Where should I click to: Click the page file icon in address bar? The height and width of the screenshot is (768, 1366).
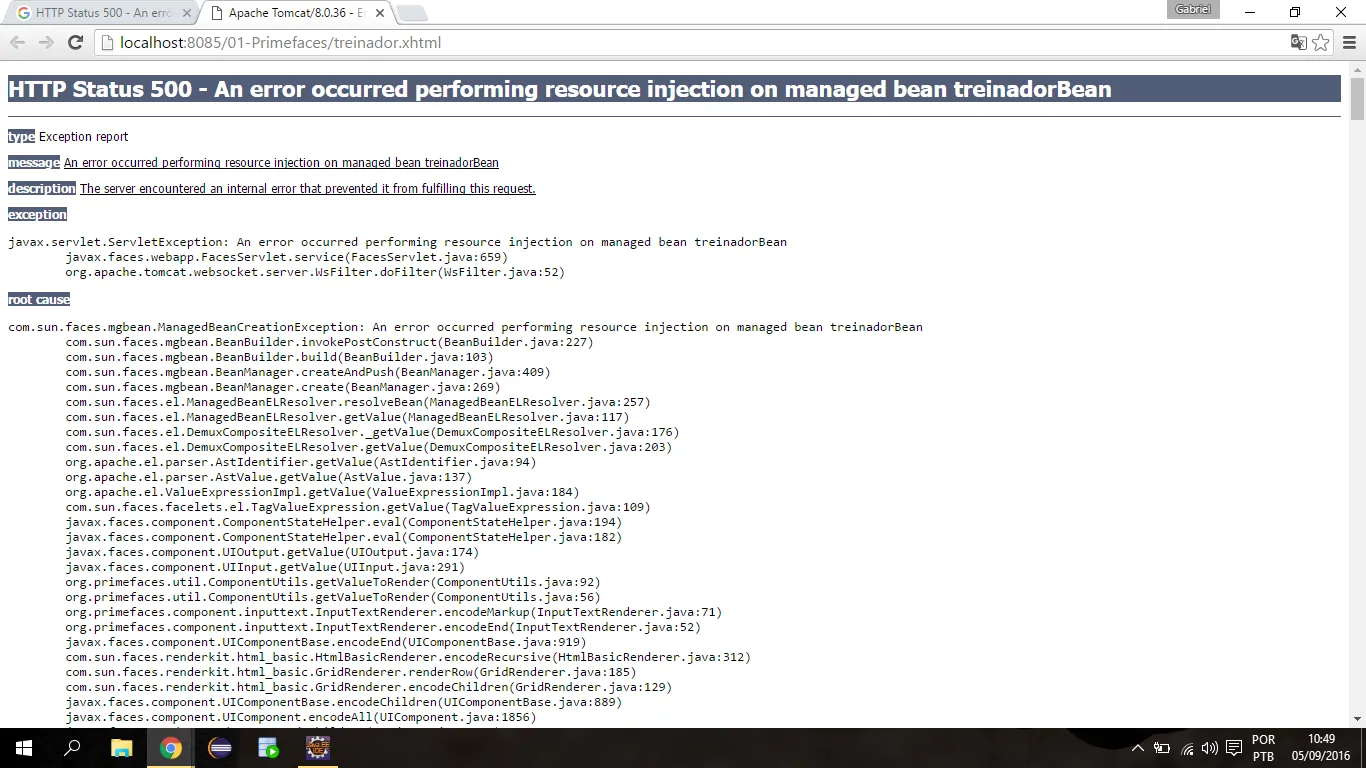coord(108,42)
